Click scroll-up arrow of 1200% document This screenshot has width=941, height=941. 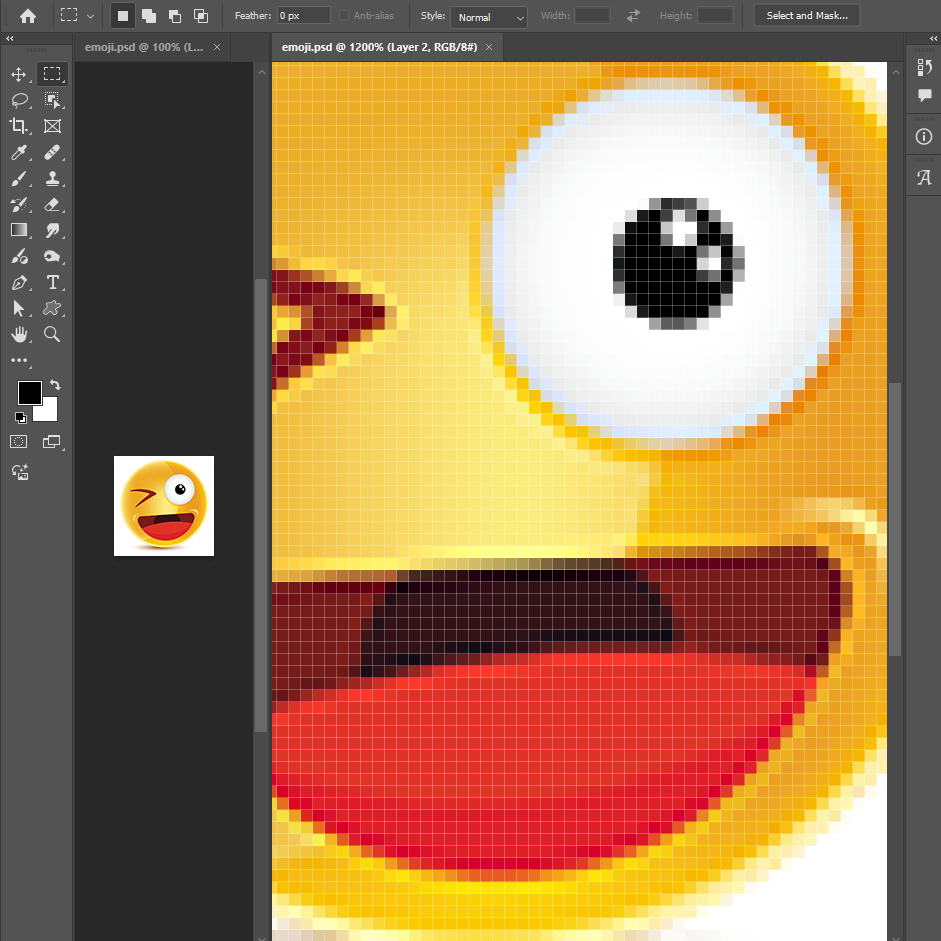point(895,72)
